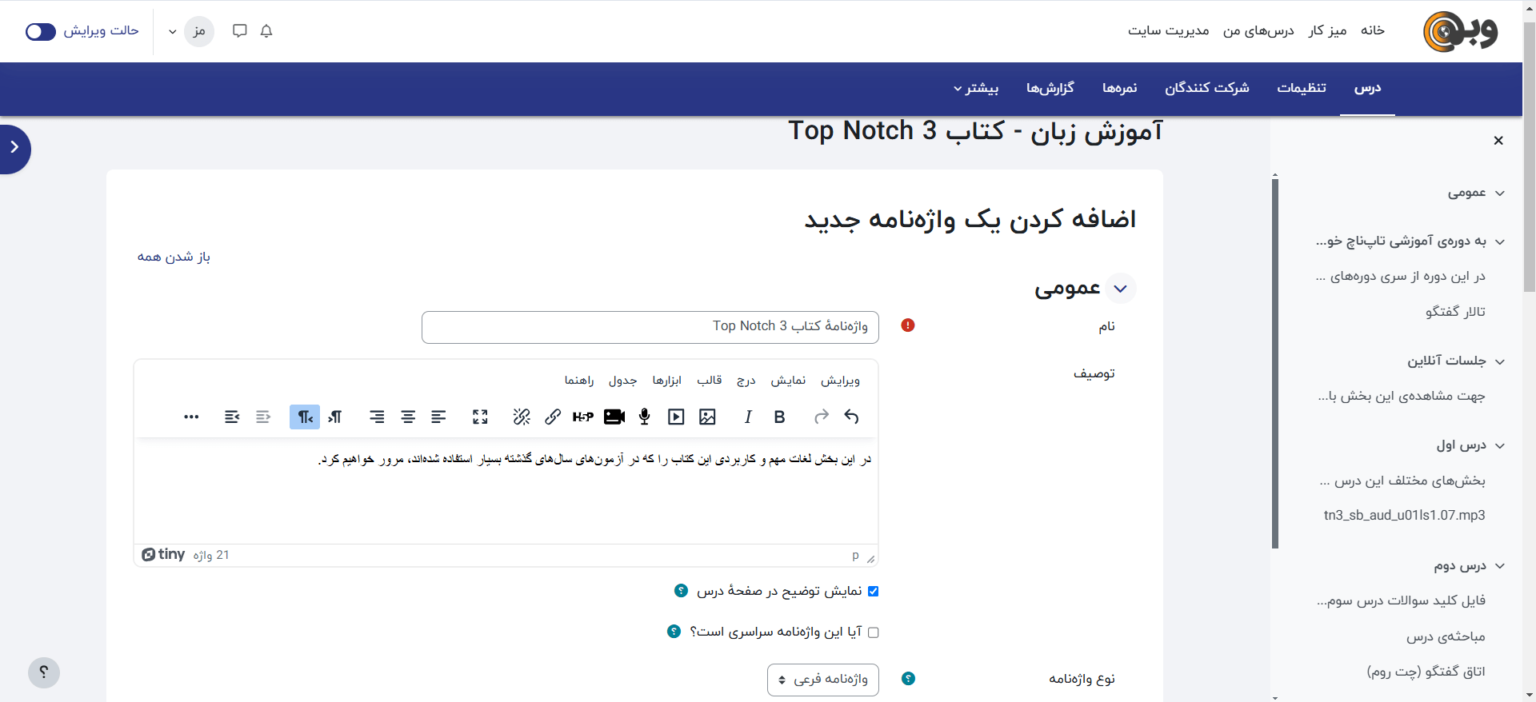Image resolution: width=1536 pixels, height=702 pixels.
Task: Click the insert link icon
Action: [x=552, y=417]
